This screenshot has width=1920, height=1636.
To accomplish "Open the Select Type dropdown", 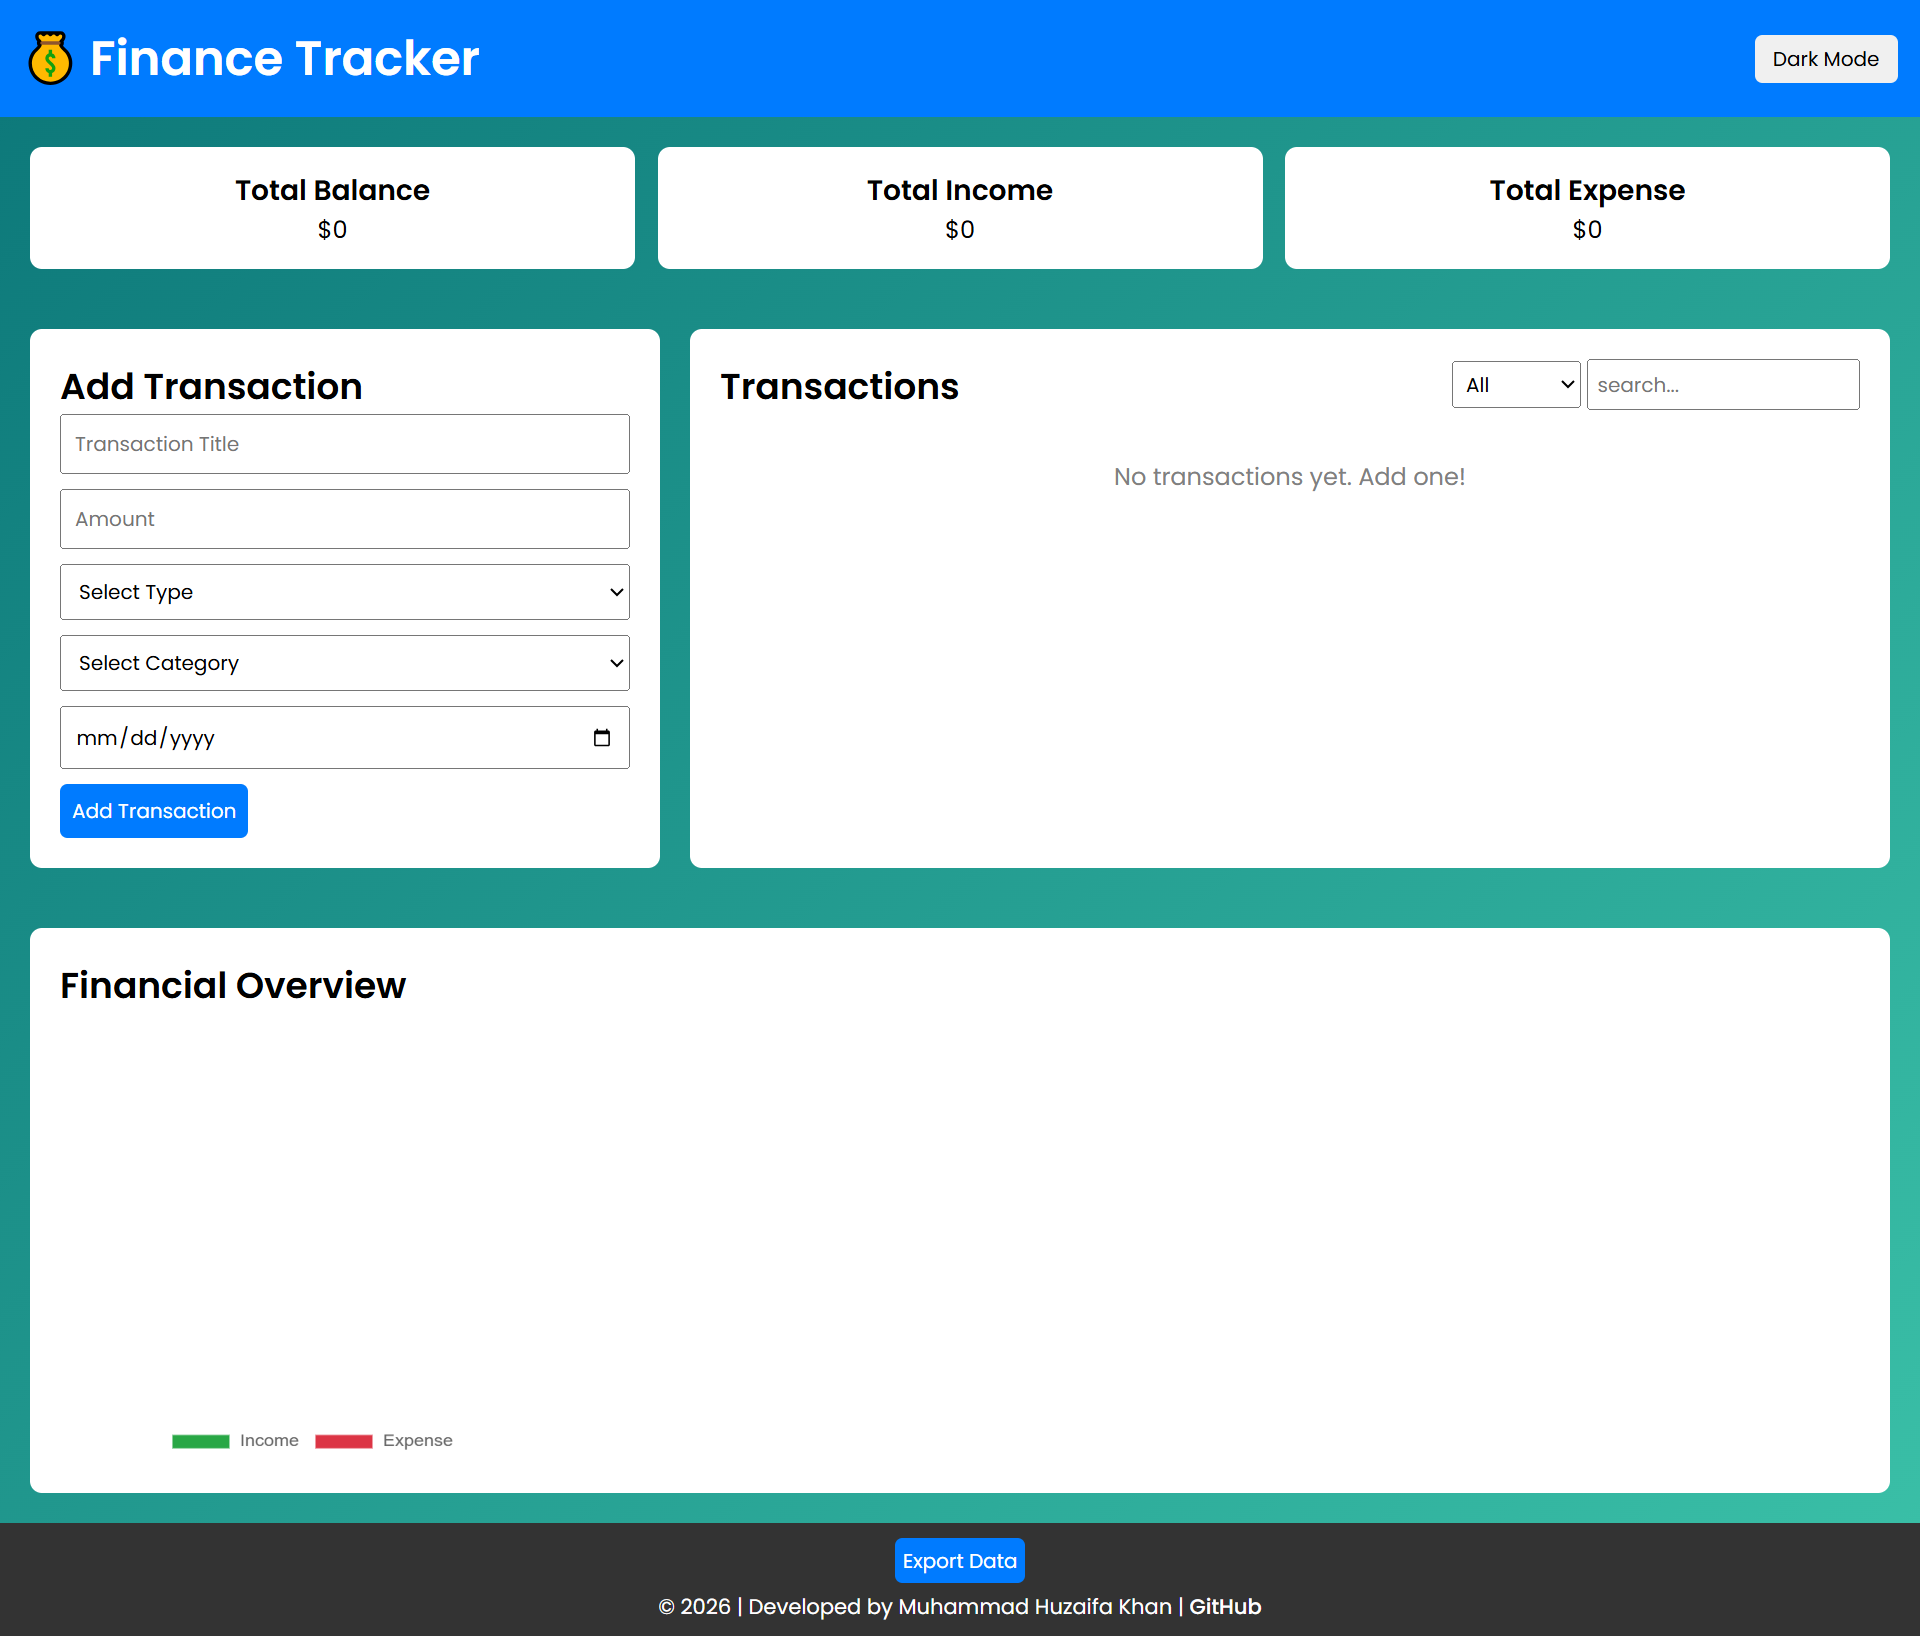I will tap(344, 592).
